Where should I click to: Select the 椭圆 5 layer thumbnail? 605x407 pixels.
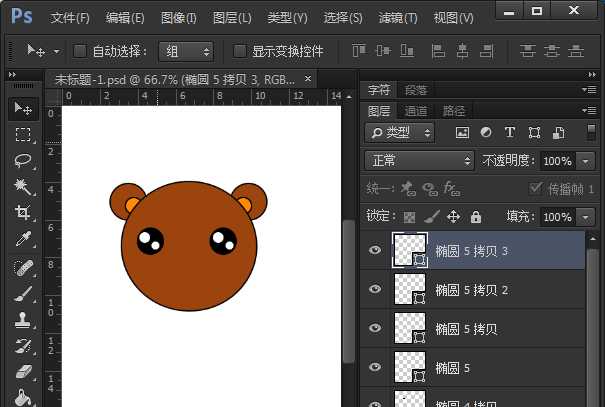pyautogui.click(x=408, y=367)
